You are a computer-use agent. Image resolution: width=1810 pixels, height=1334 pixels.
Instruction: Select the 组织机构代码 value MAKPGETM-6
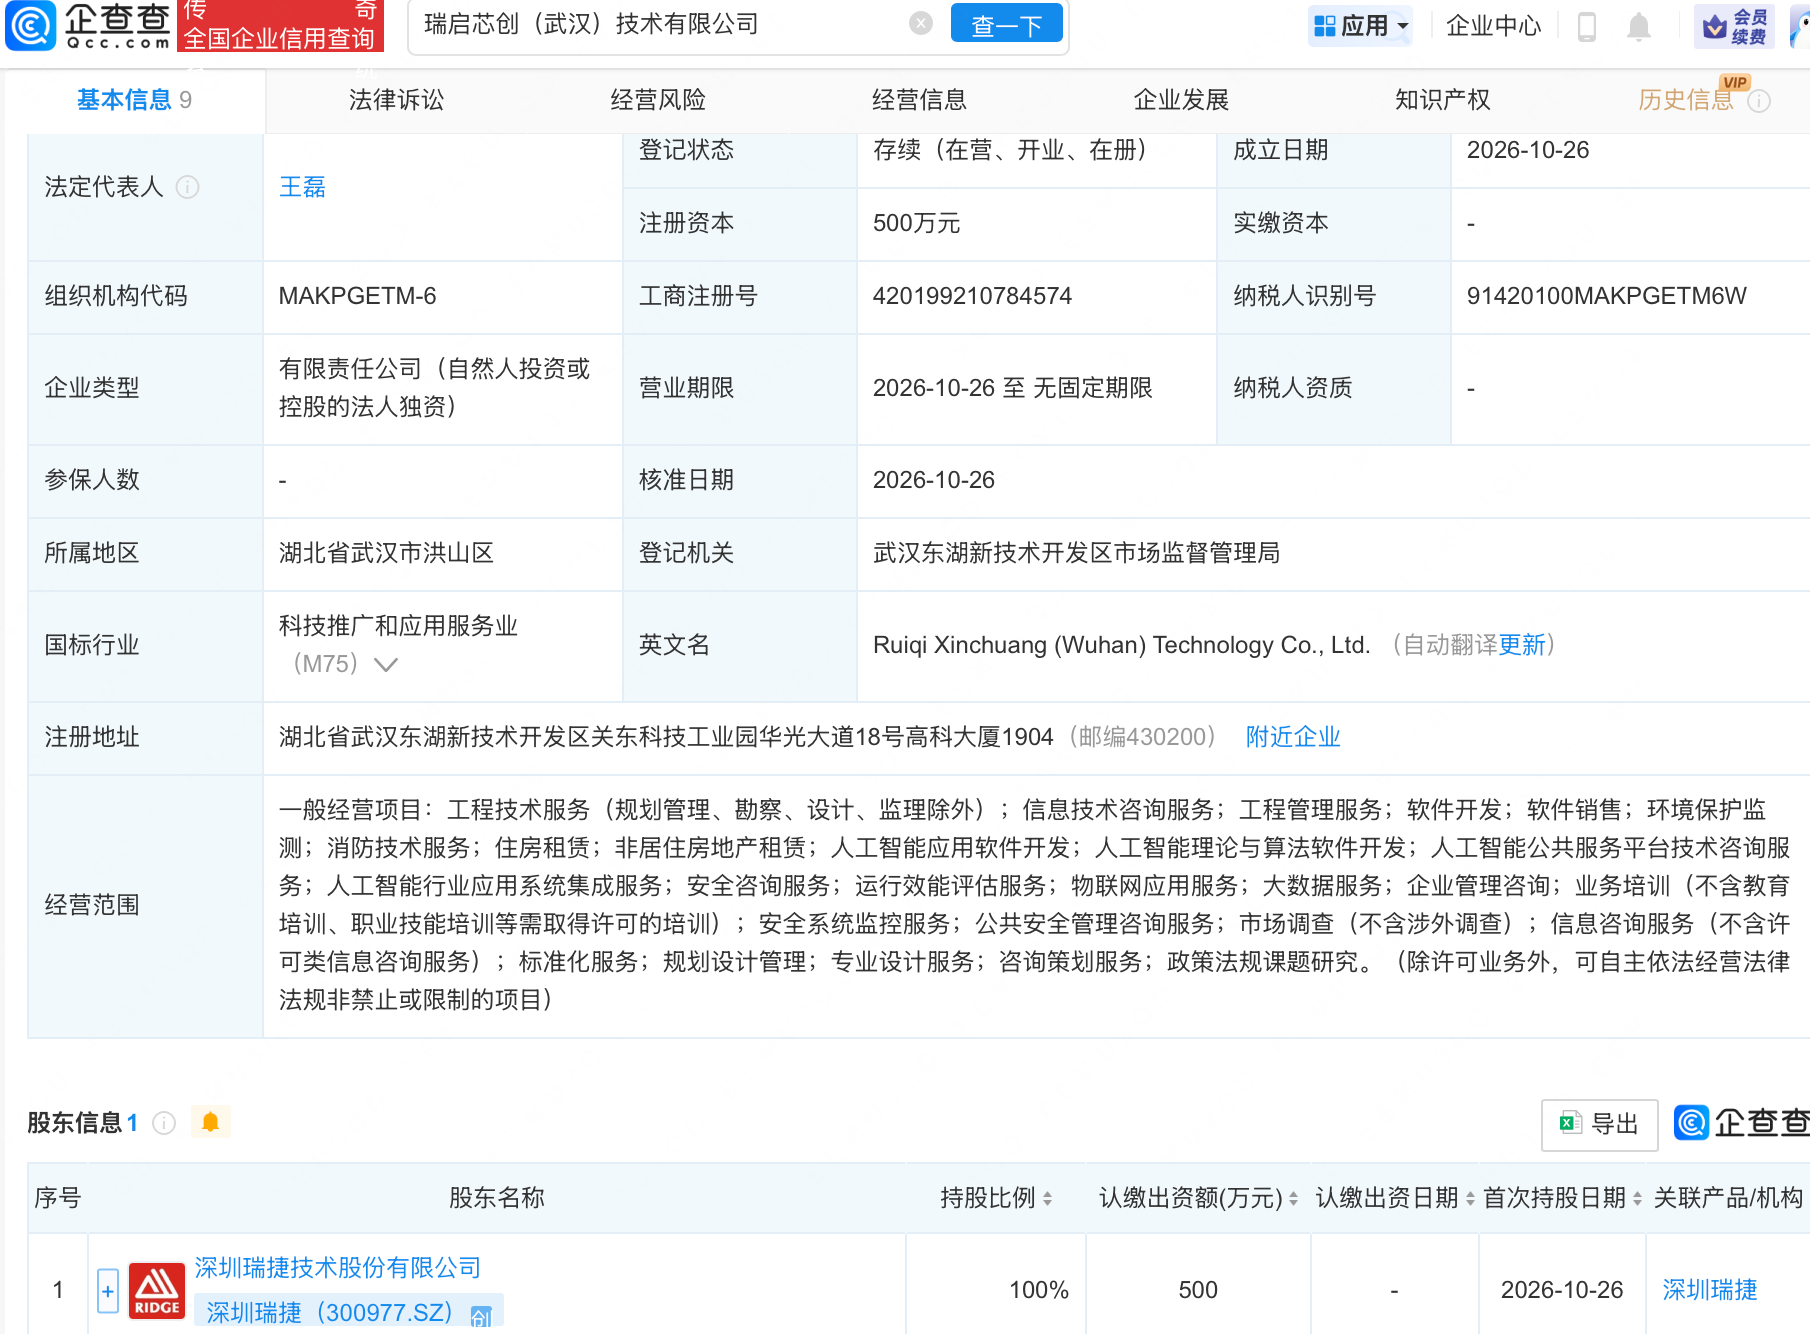click(358, 296)
